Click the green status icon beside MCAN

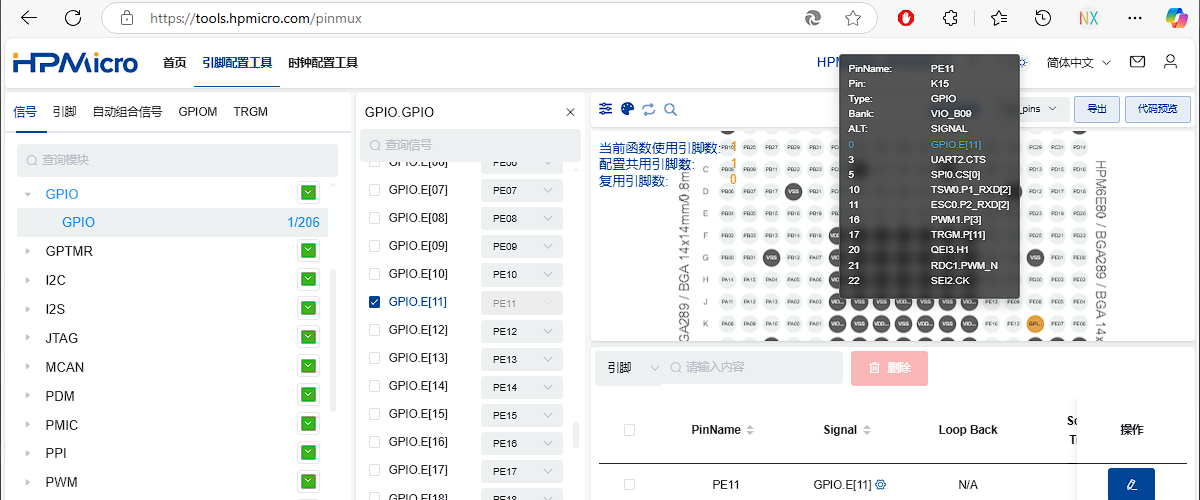308,367
